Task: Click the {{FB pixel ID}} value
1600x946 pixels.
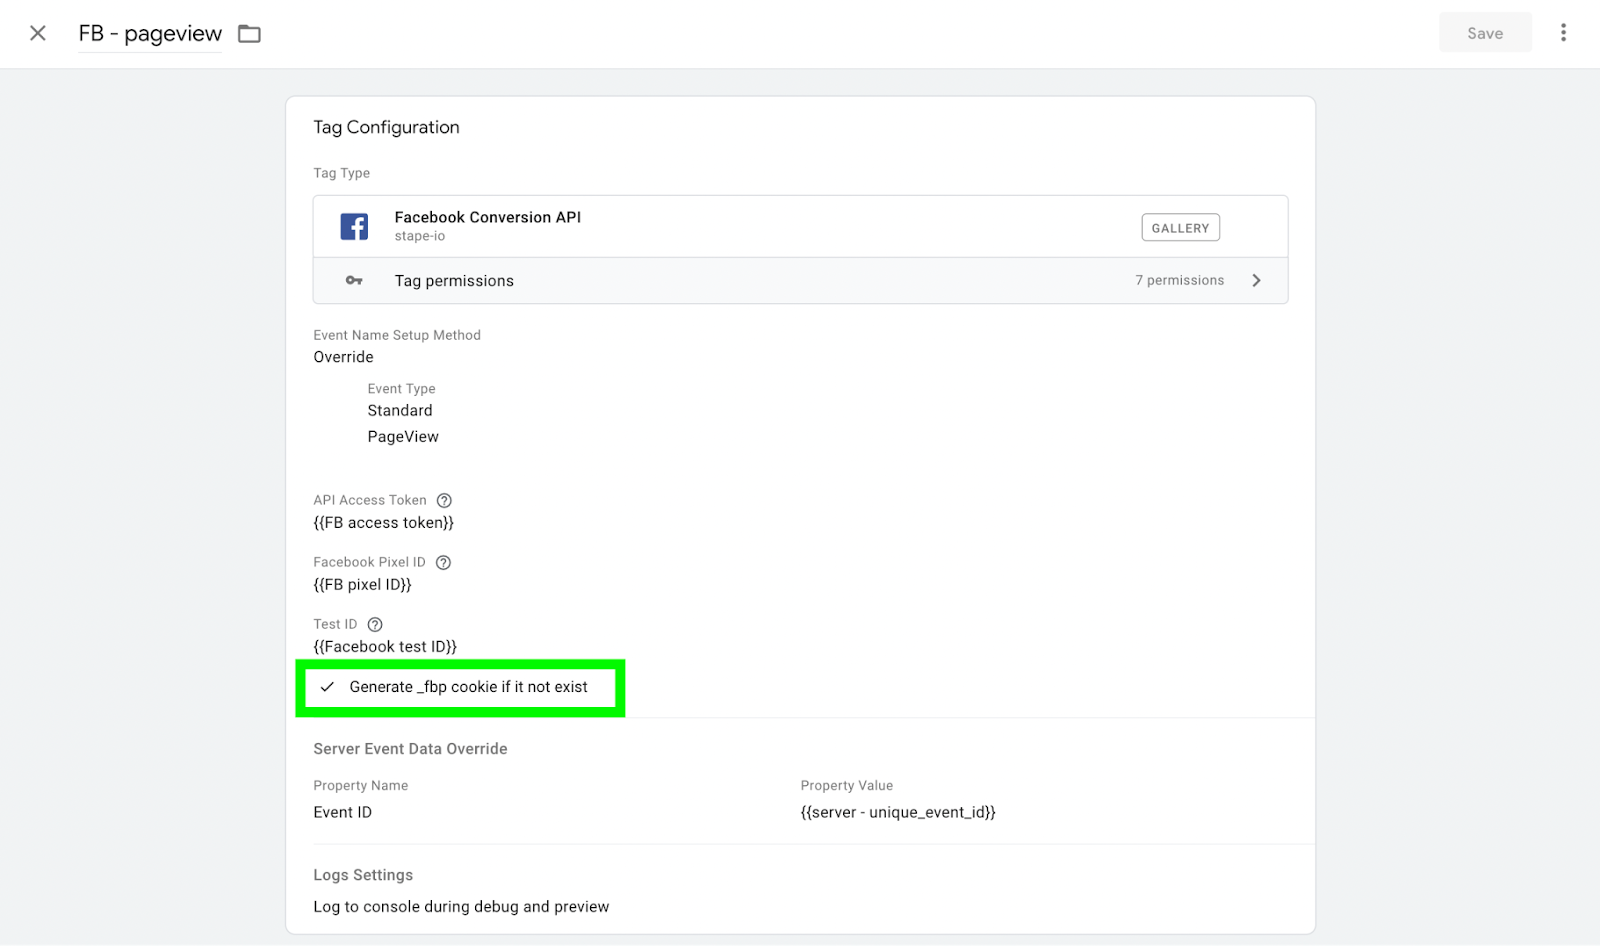Action: pos(362,585)
